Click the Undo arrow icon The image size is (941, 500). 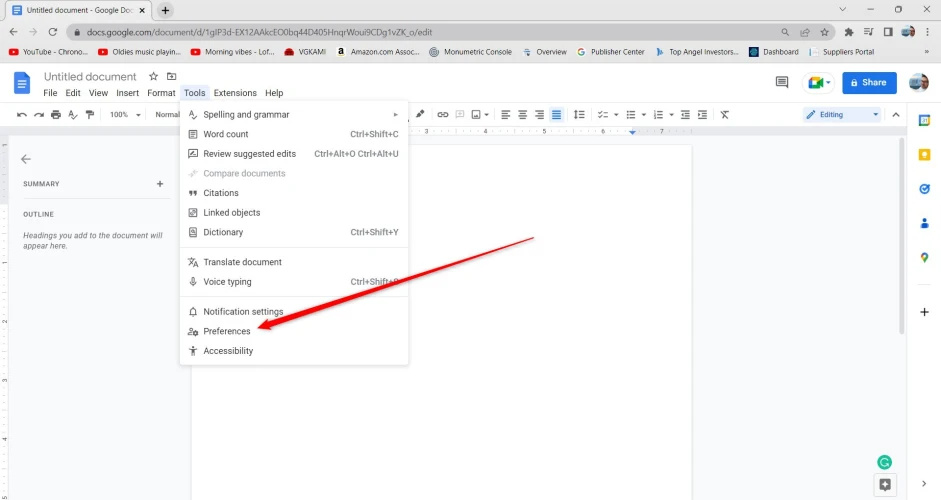tap(21, 115)
